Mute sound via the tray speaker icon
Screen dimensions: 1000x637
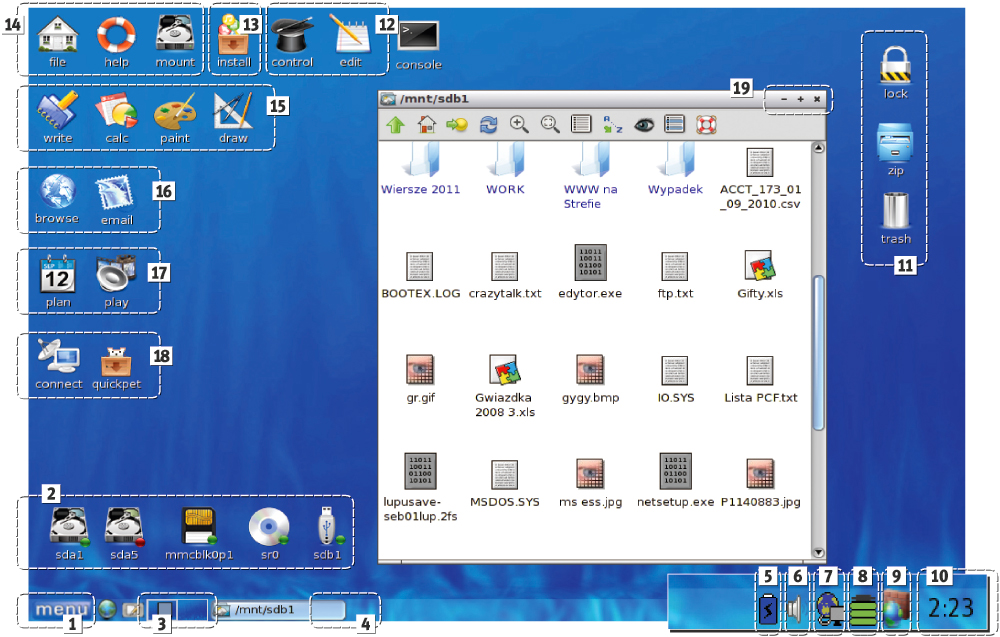(x=796, y=605)
